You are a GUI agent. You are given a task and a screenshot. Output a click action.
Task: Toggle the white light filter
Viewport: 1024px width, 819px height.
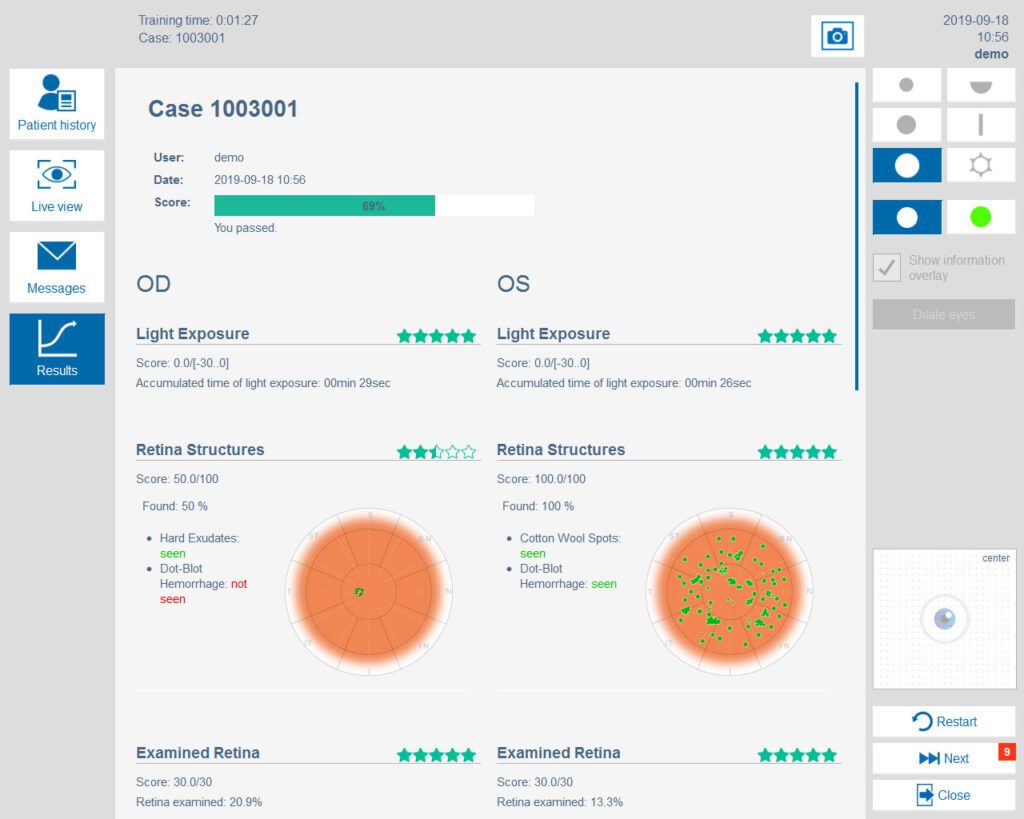click(x=906, y=216)
